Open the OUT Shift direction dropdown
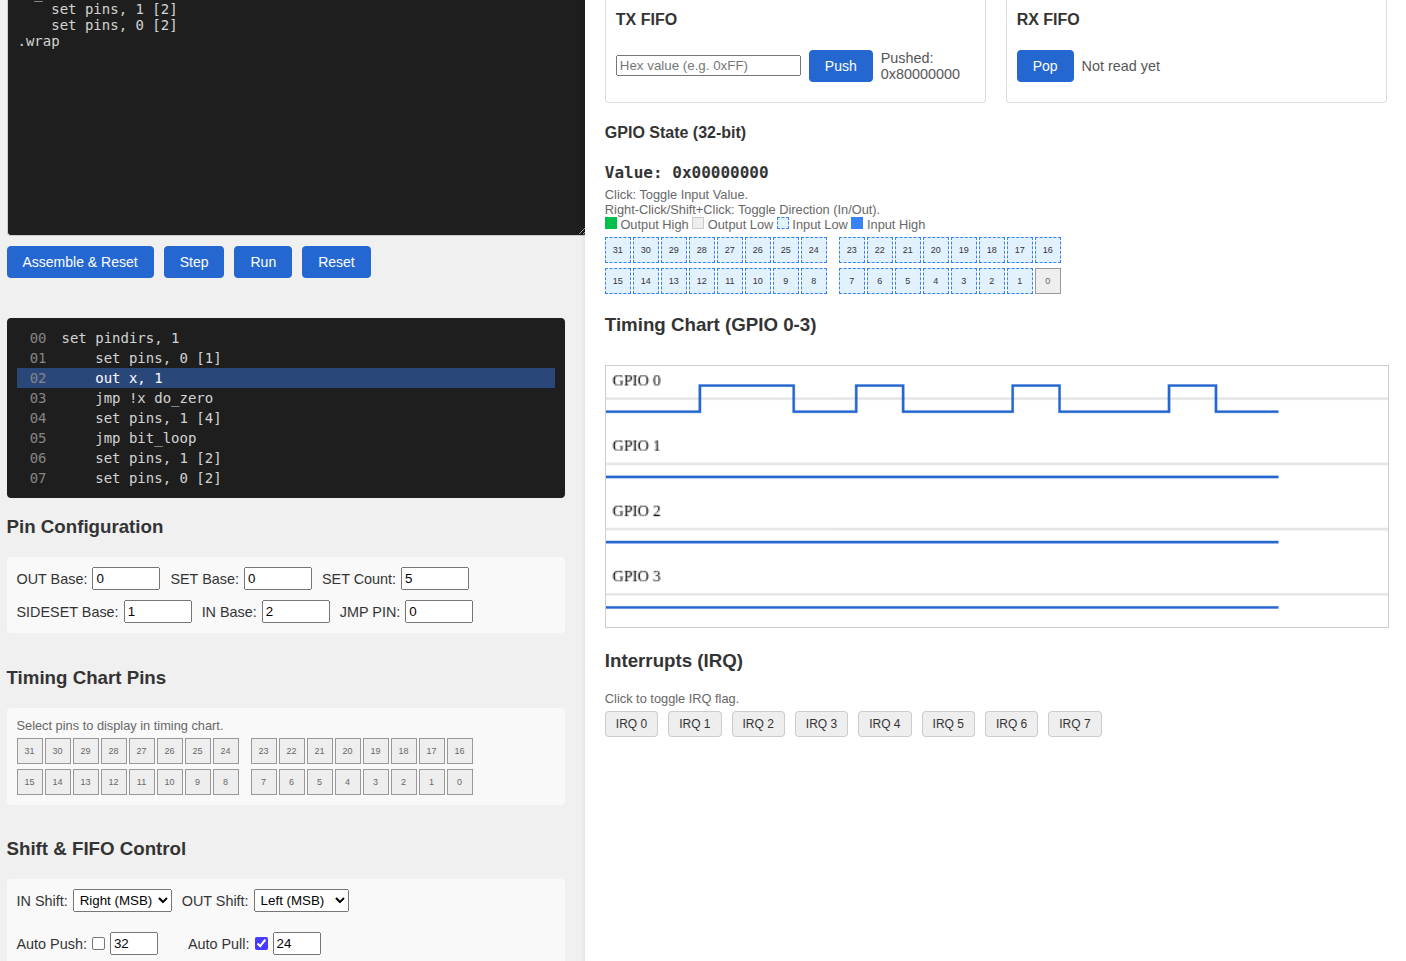 [x=301, y=900]
